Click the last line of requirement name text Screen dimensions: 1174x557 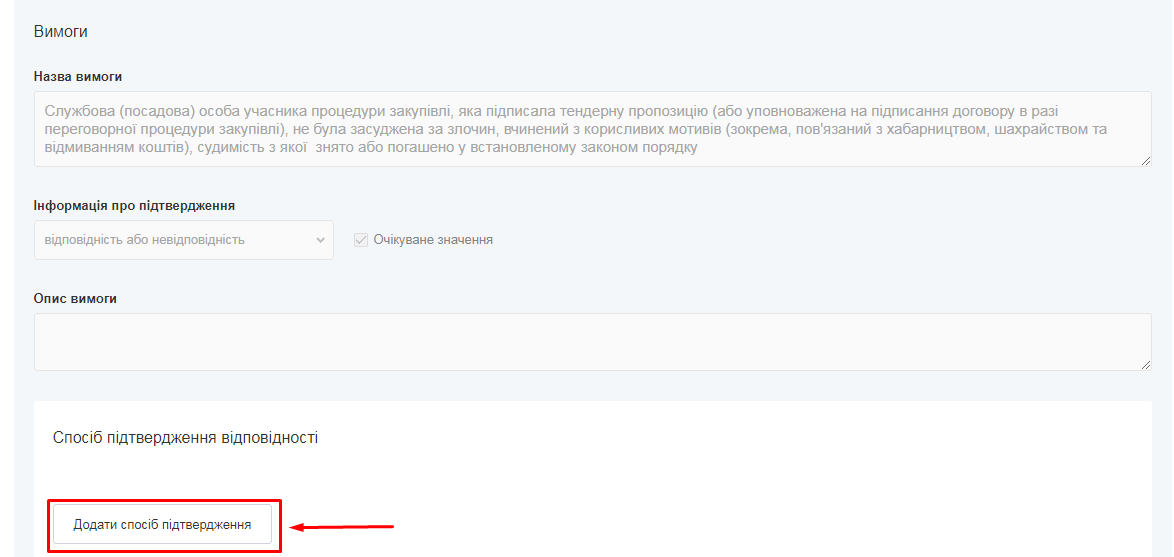coord(370,148)
